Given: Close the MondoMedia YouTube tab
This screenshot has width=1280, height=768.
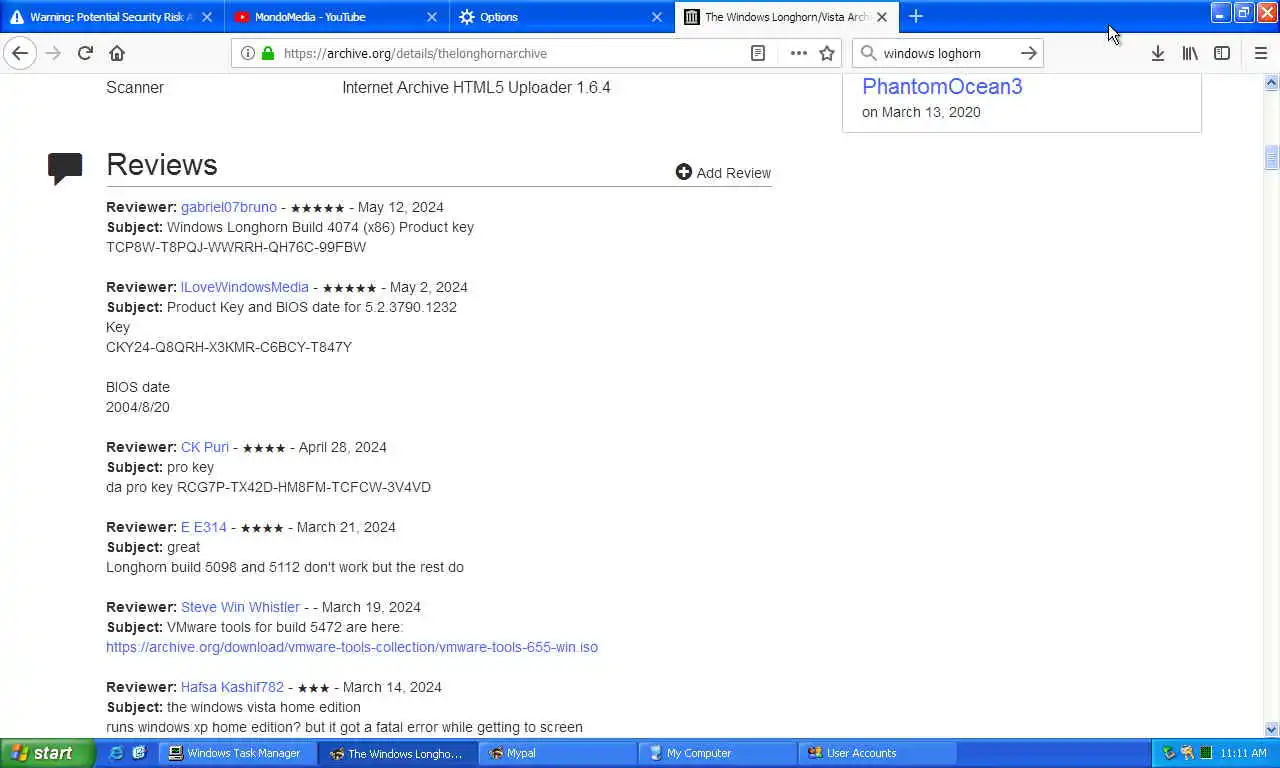Looking at the screenshot, I should pos(432,17).
